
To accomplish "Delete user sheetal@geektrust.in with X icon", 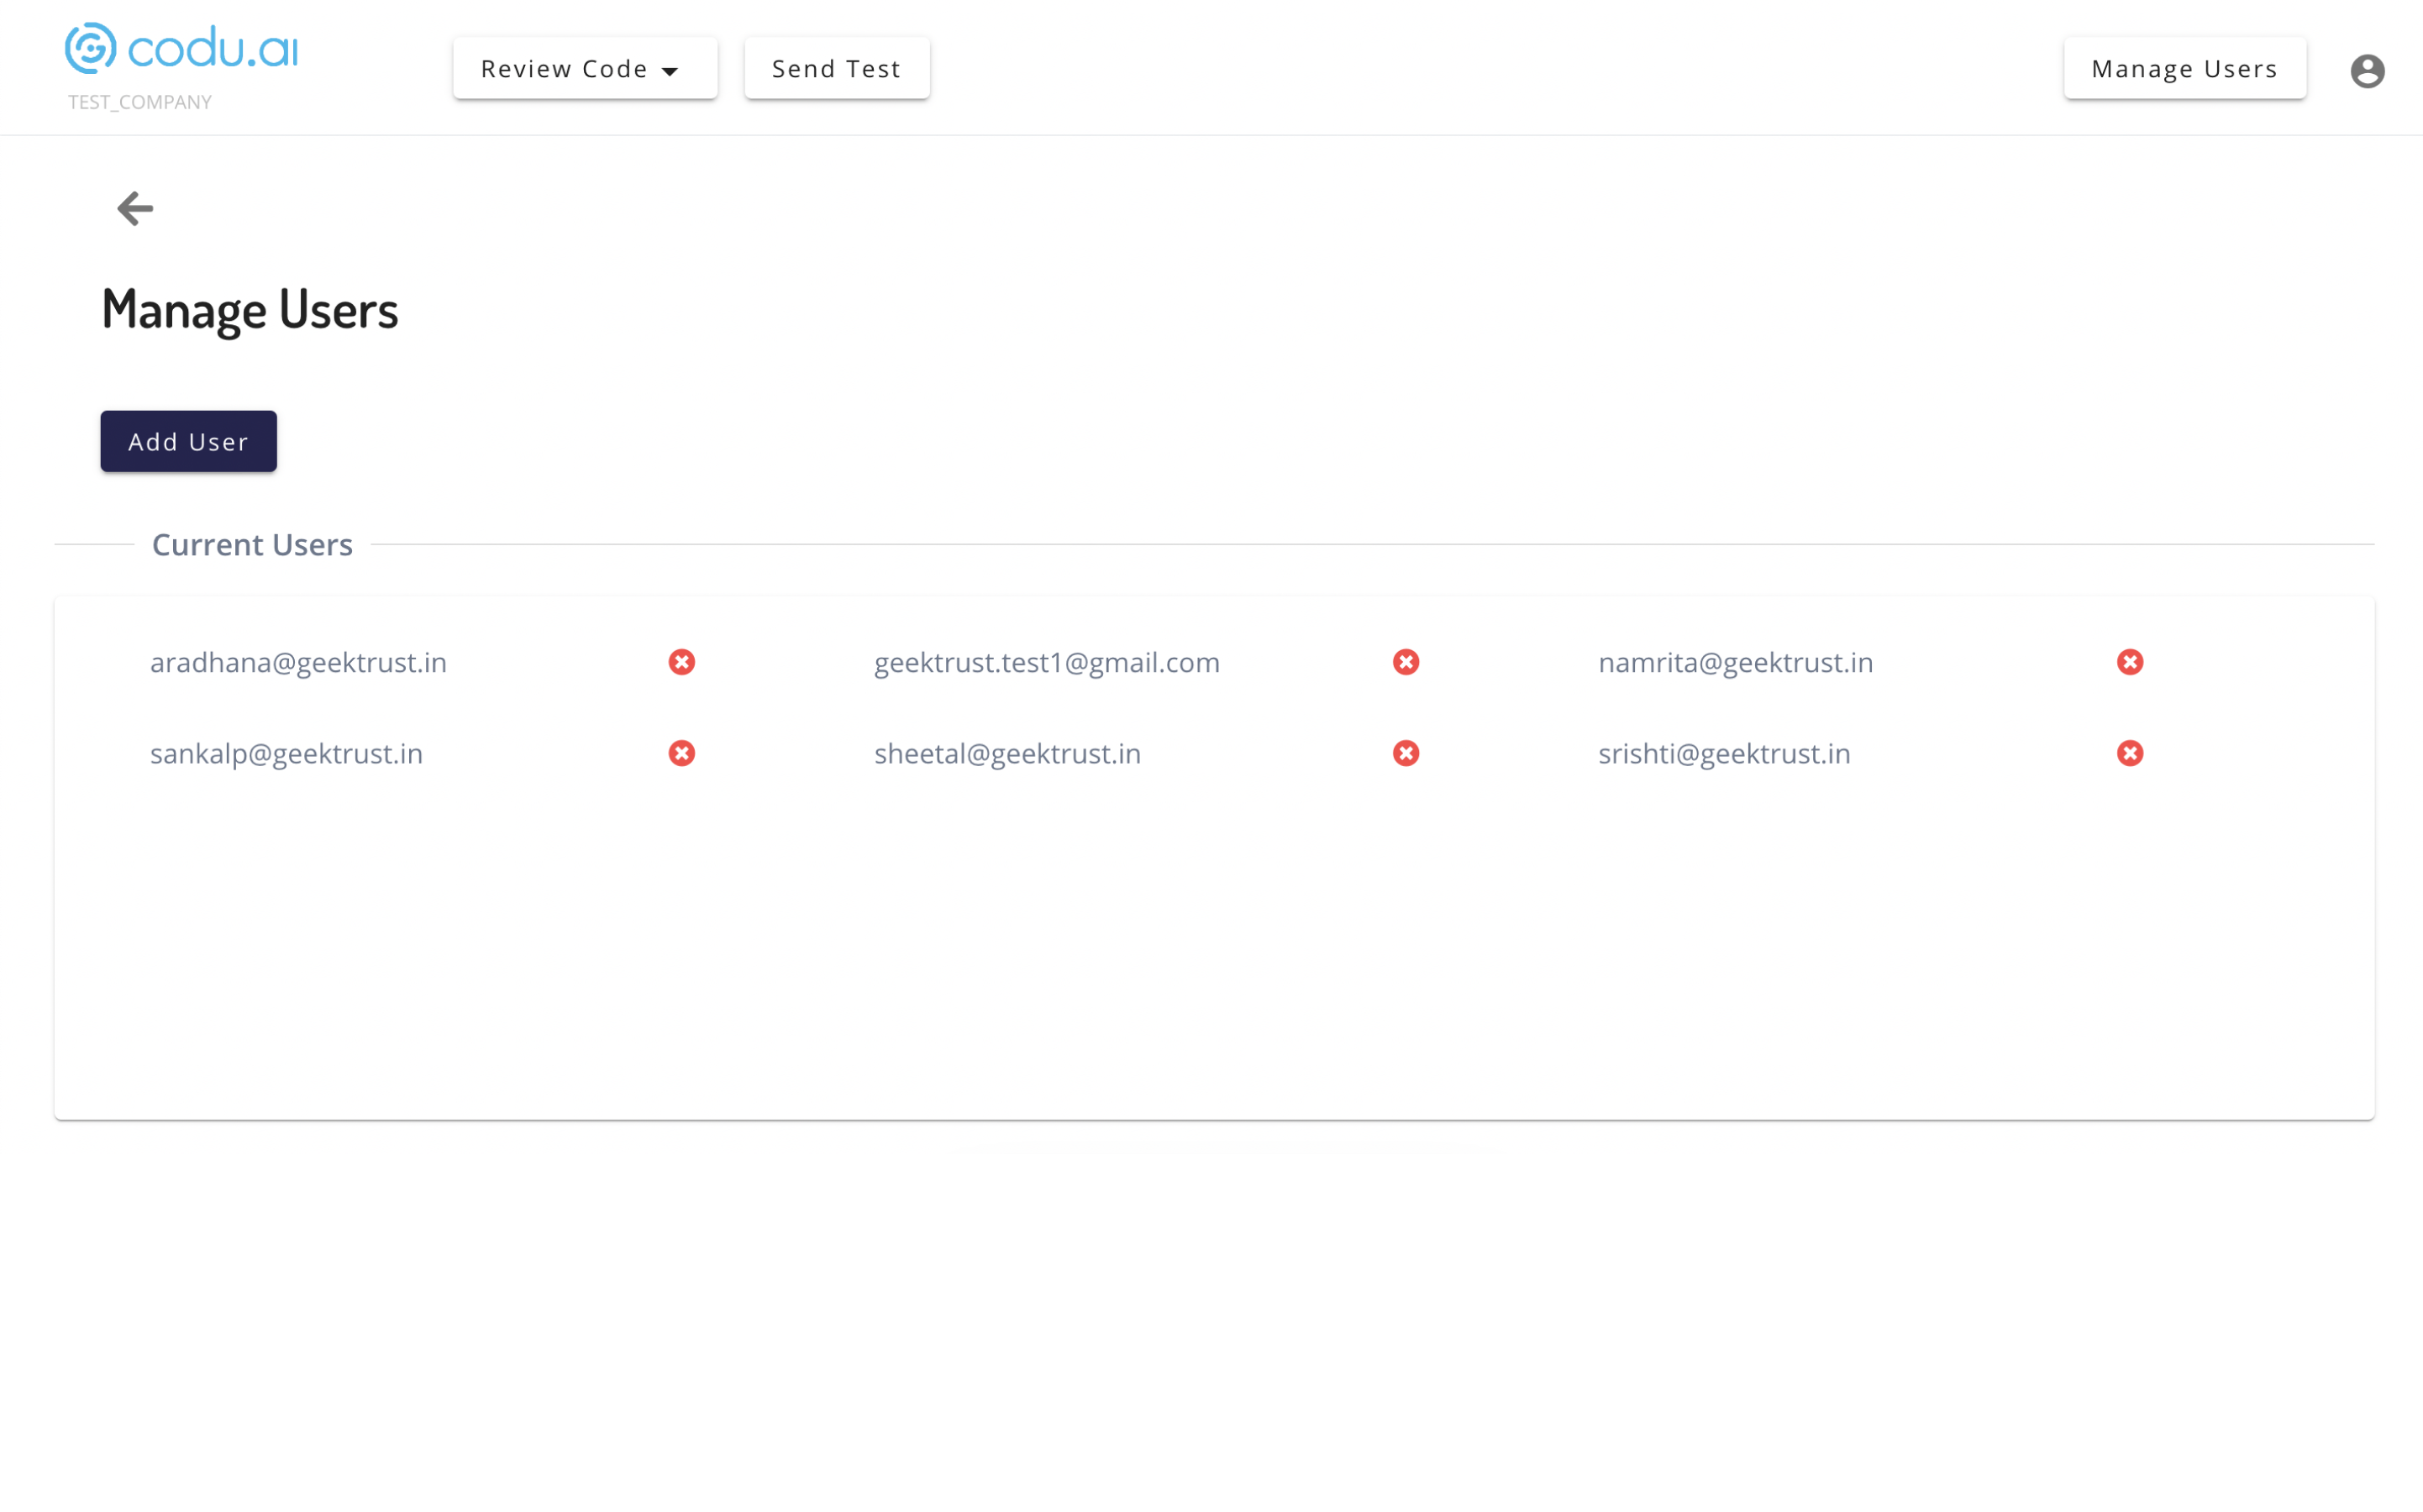I will [1405, 753].
